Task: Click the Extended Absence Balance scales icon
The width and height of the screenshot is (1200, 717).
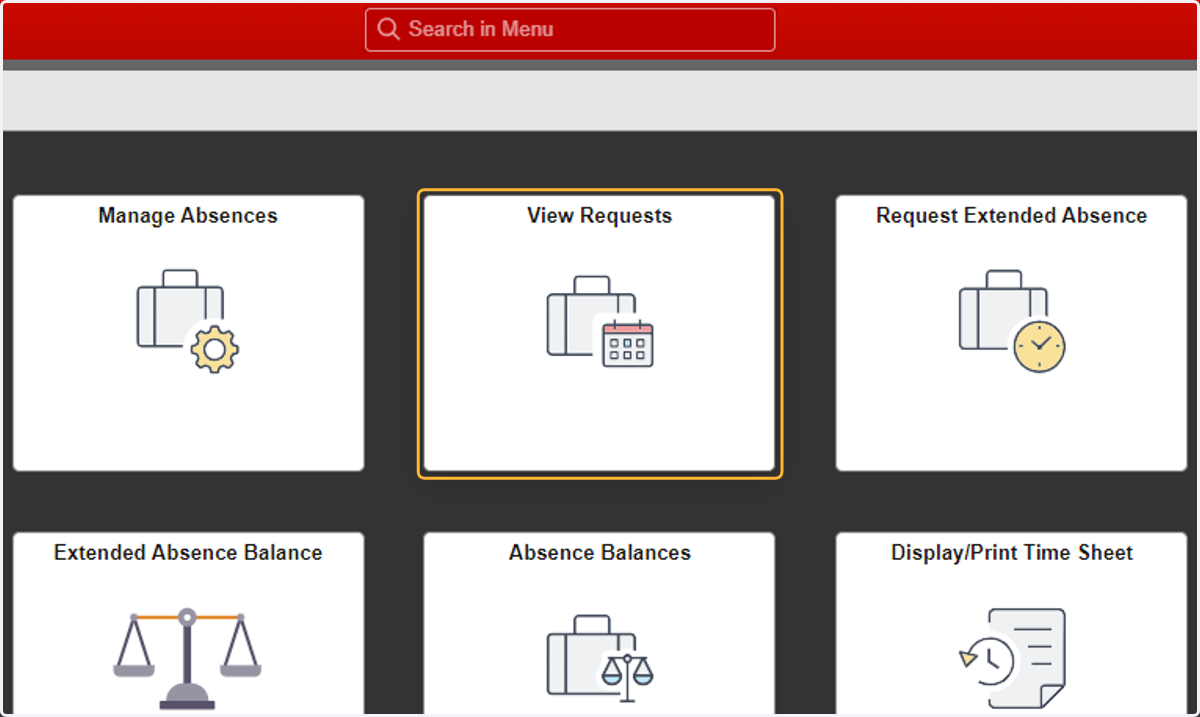Action: (187, 657)
